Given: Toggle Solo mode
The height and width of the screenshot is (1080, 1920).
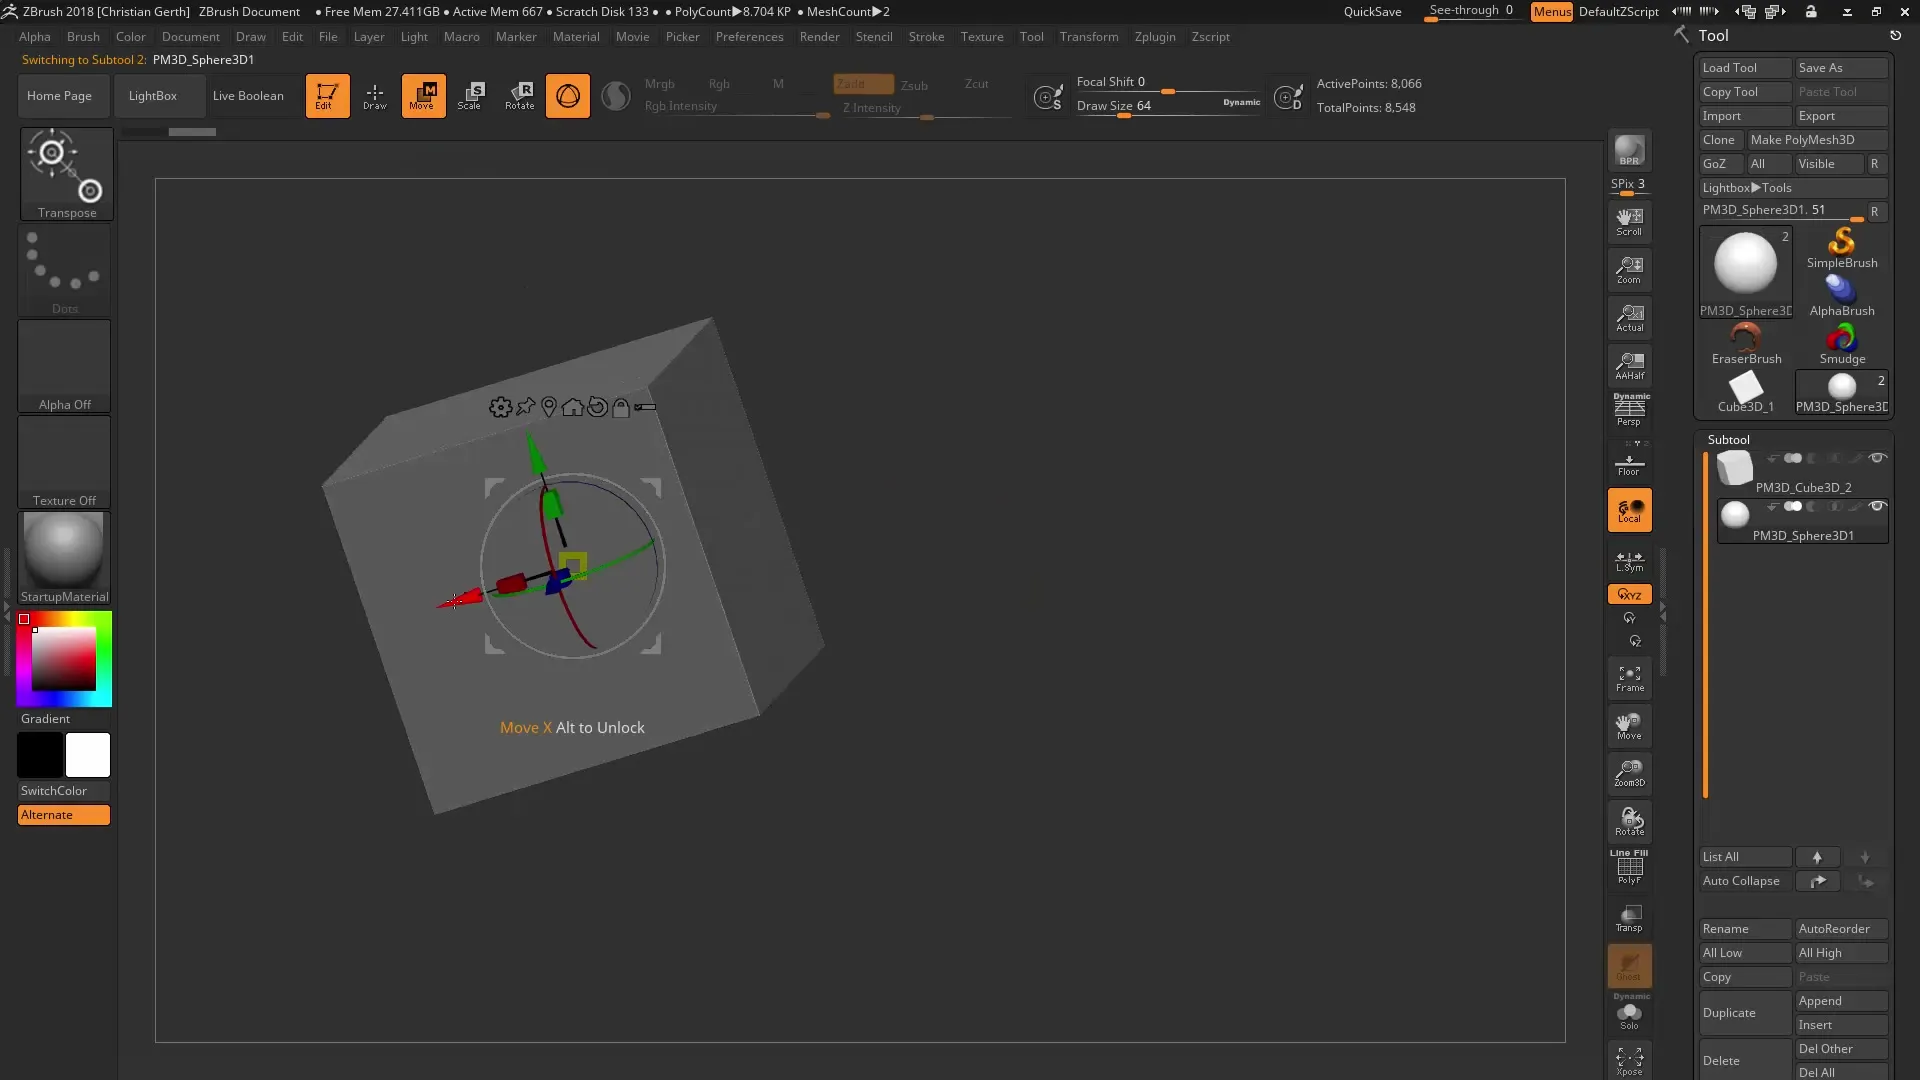Looking at the screenshot, I should point(1629,1013).
